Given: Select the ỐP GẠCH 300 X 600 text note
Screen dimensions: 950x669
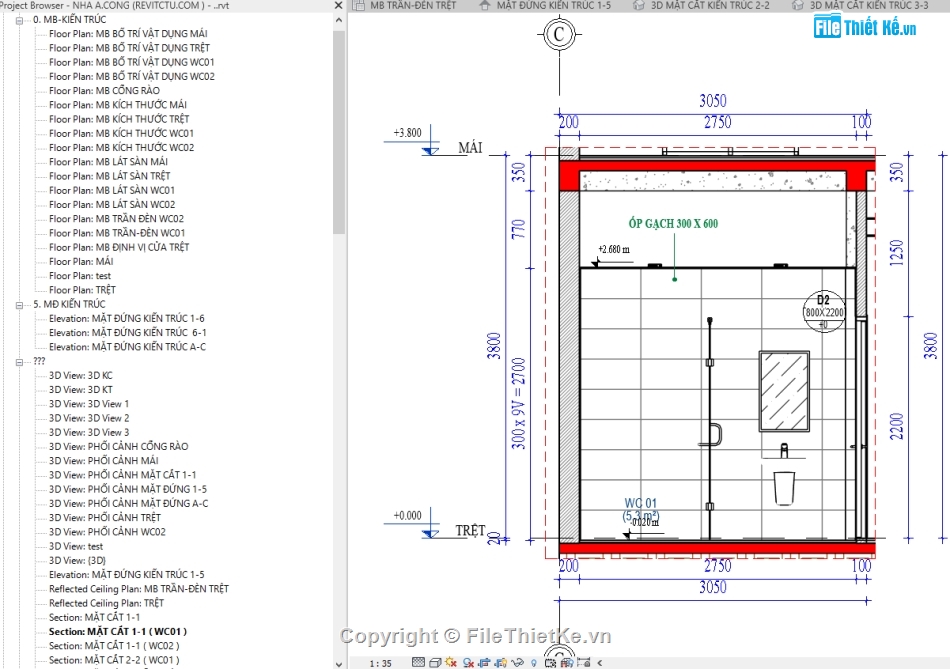Looking at the screenshot, I should 673,224.
